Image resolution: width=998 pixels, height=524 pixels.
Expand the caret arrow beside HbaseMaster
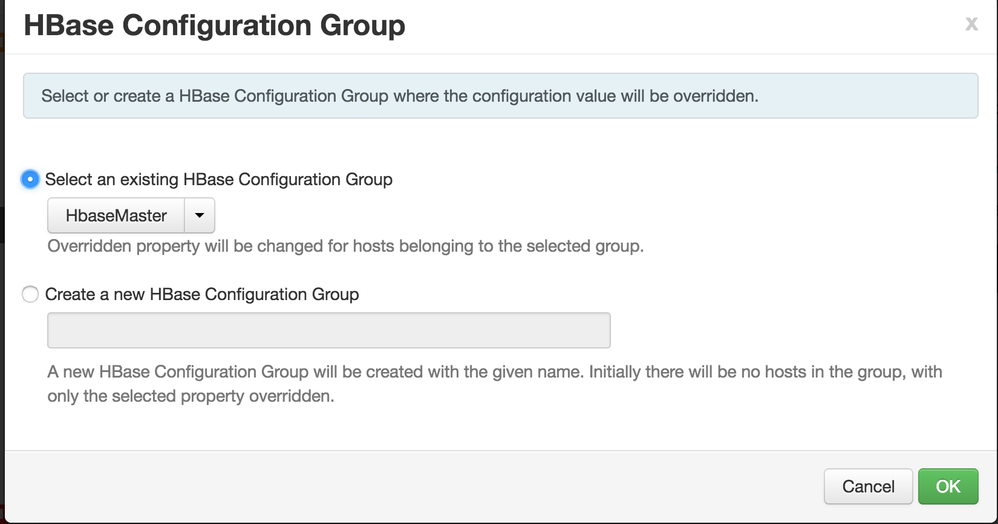(200, 215)
